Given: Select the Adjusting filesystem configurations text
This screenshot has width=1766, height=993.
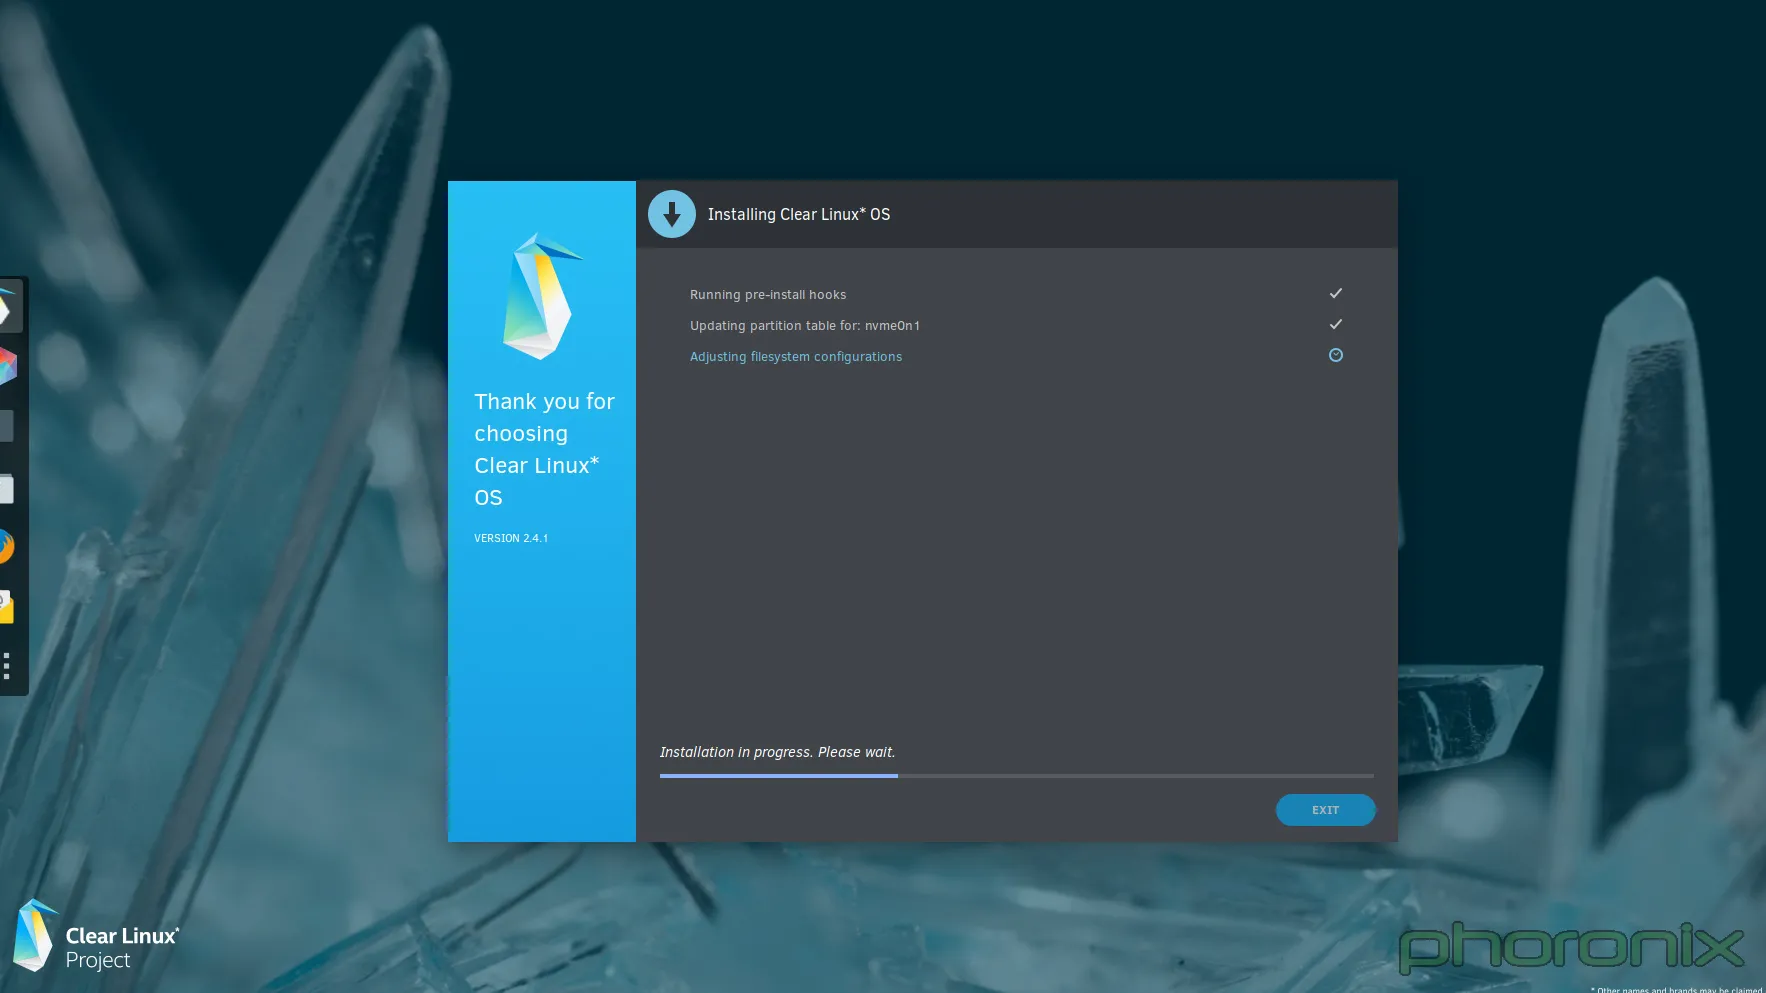Looking at the screenshot, I should (795, 356).
